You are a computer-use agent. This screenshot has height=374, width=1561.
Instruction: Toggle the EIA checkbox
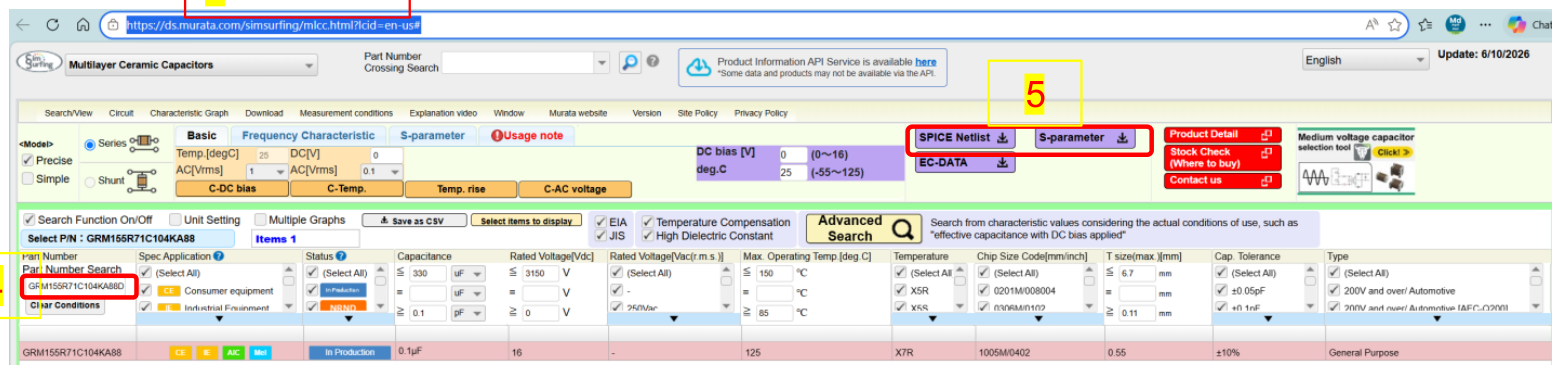point(600,222)
